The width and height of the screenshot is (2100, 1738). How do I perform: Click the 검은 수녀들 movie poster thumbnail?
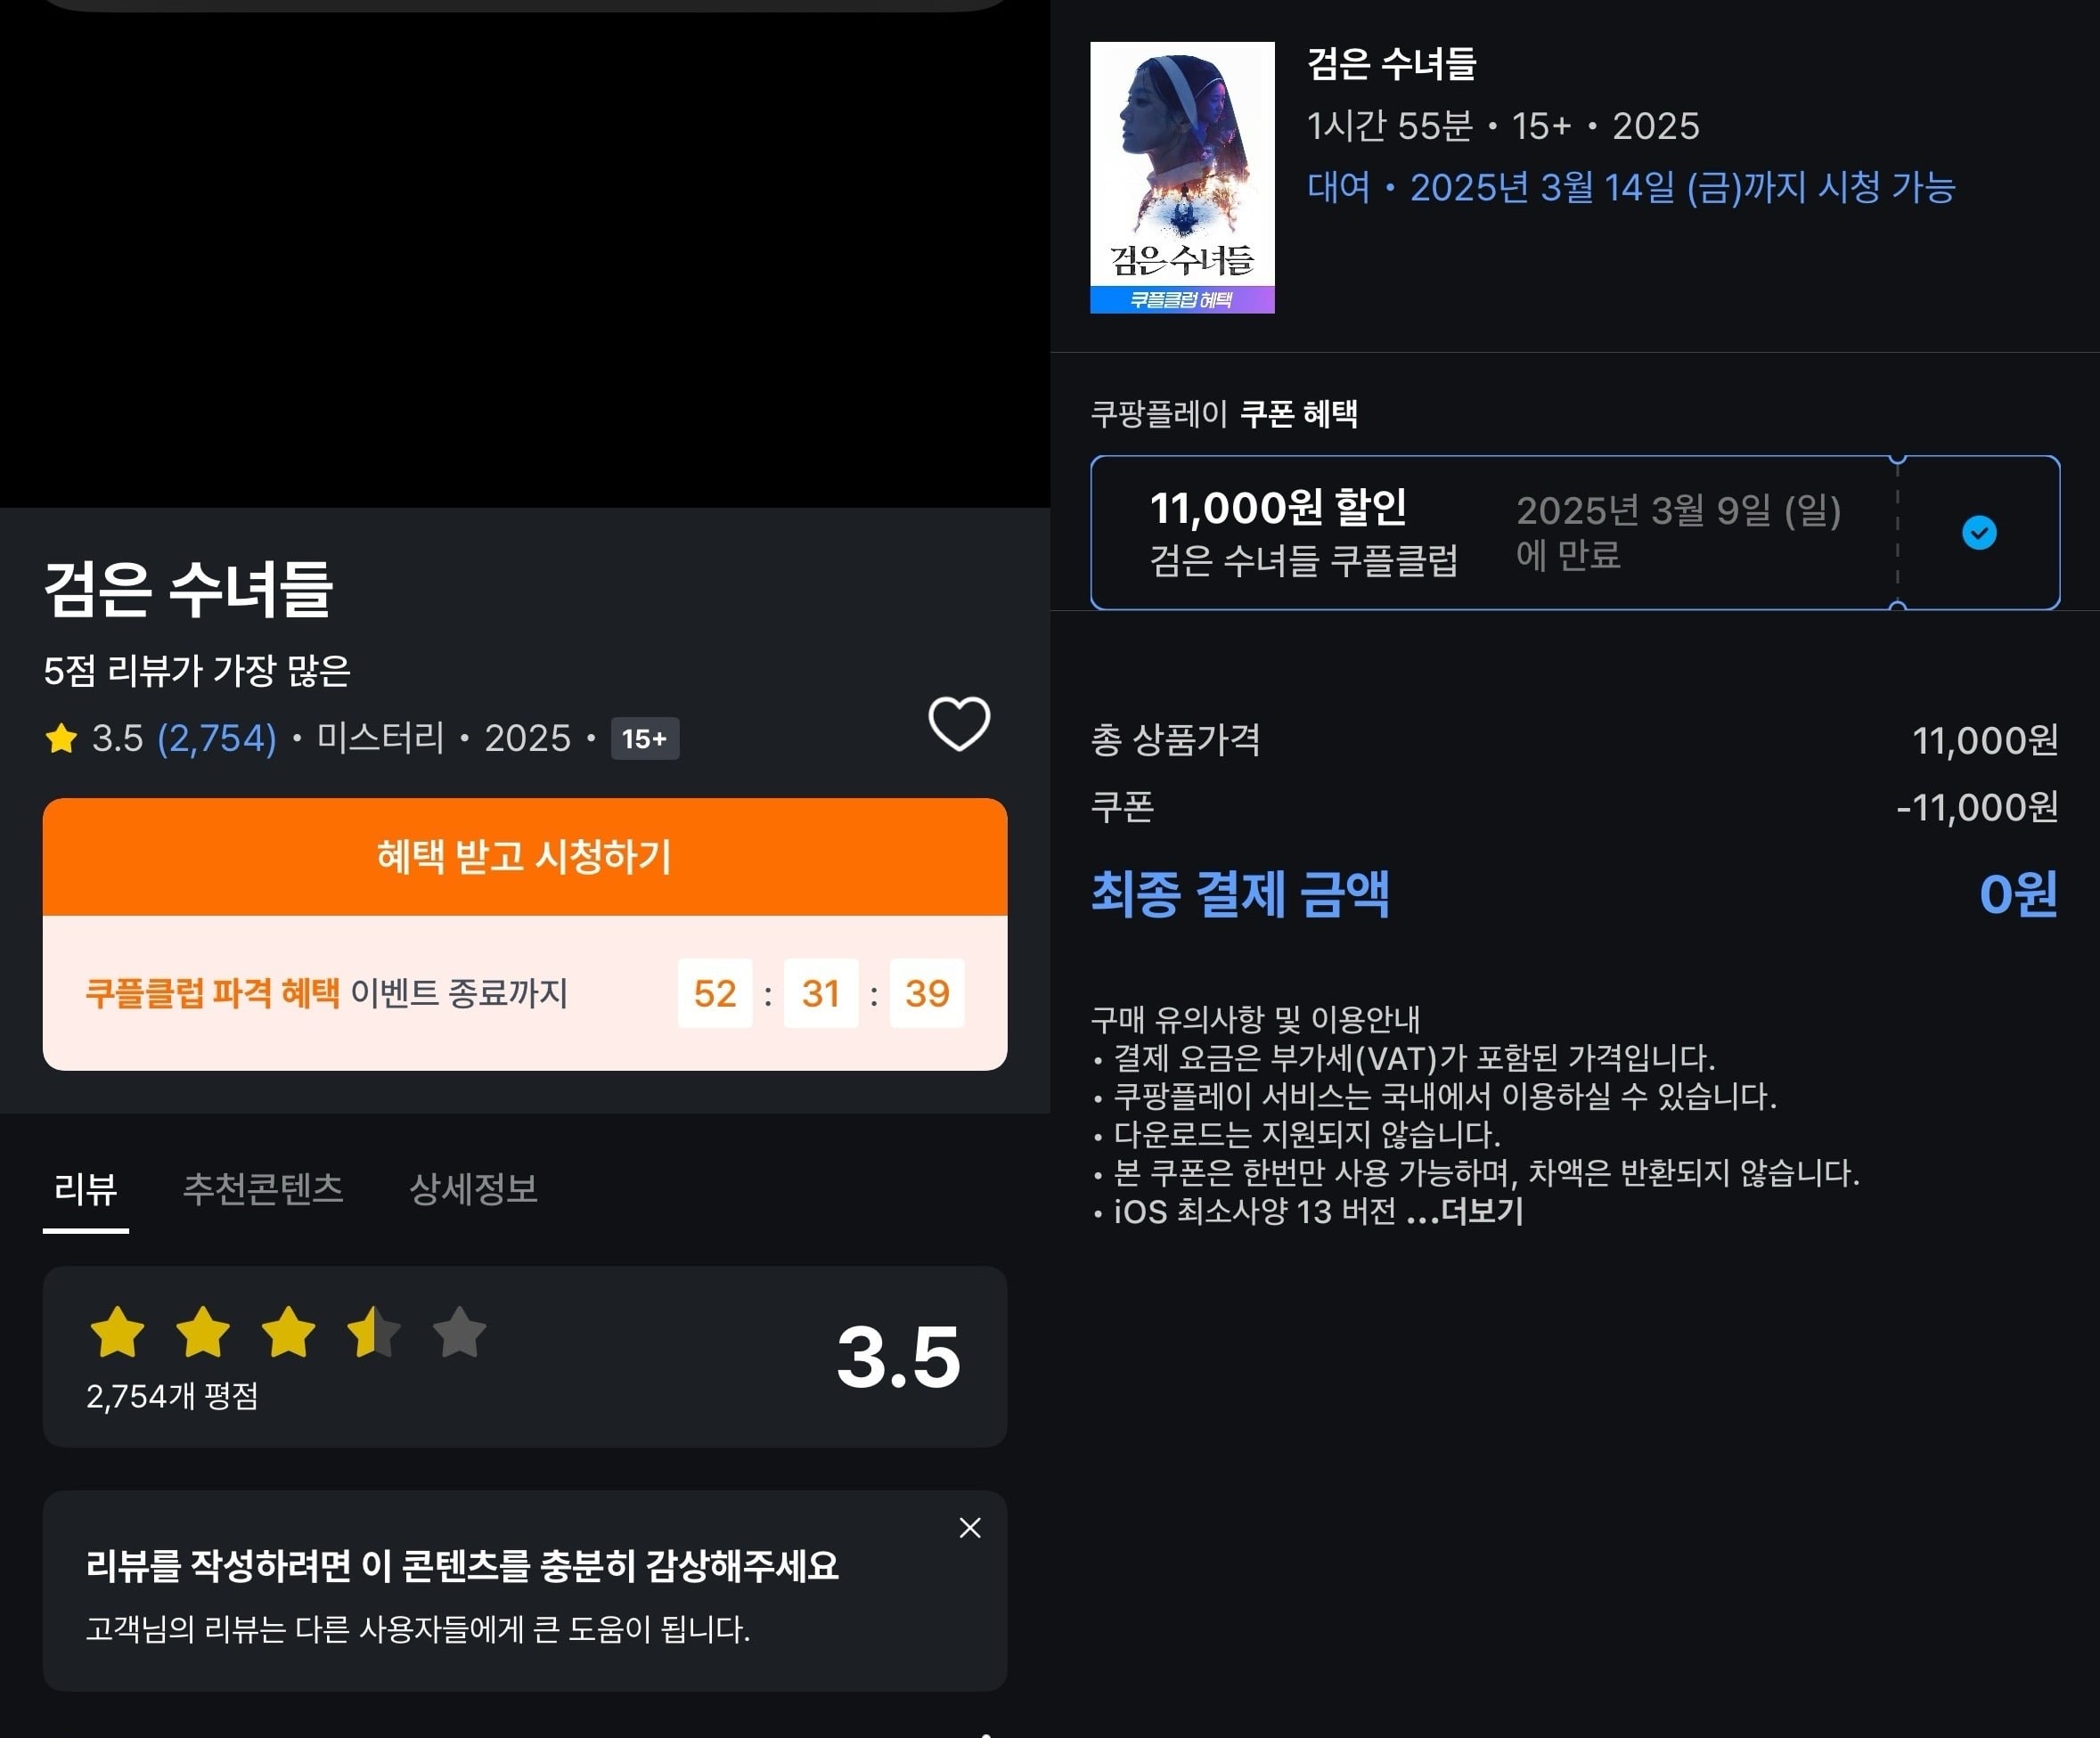tap(1182, 177)
